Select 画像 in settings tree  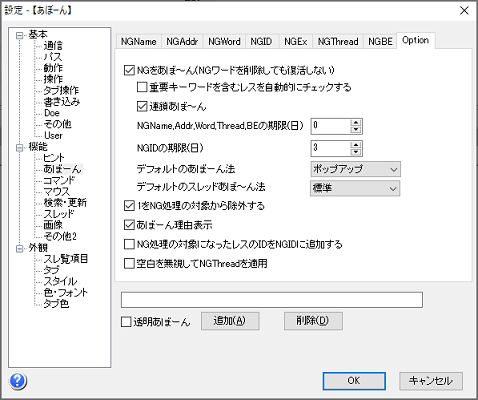[53, 225]
